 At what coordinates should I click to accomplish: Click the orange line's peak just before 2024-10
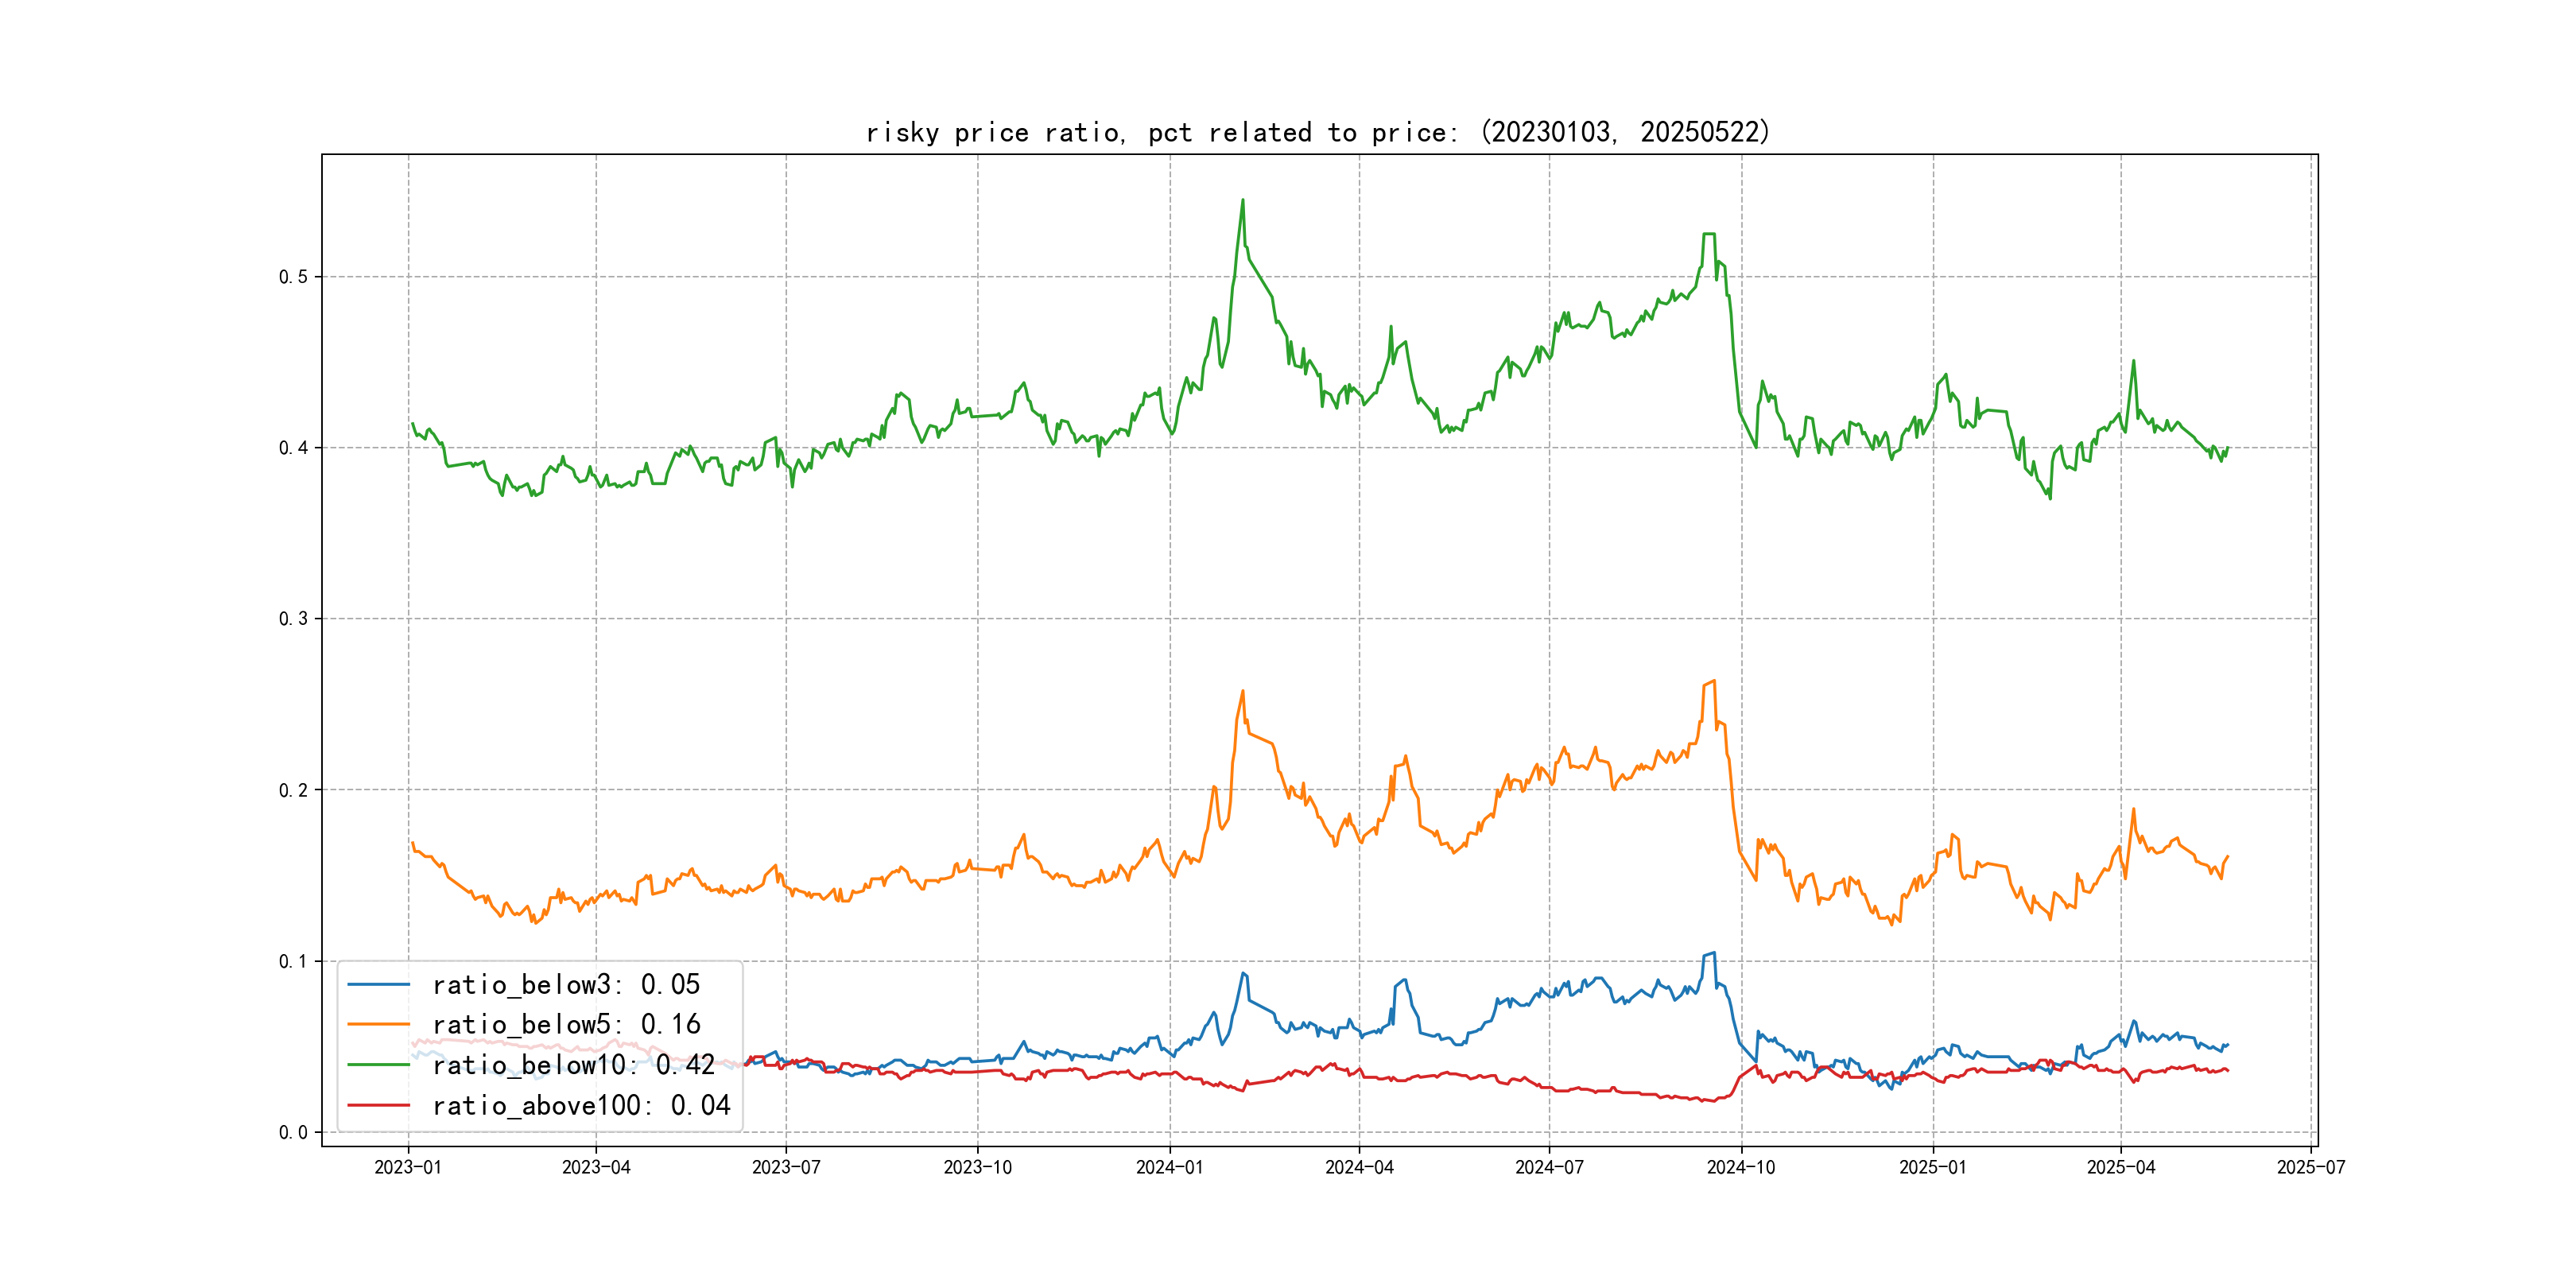[1713, 682]
